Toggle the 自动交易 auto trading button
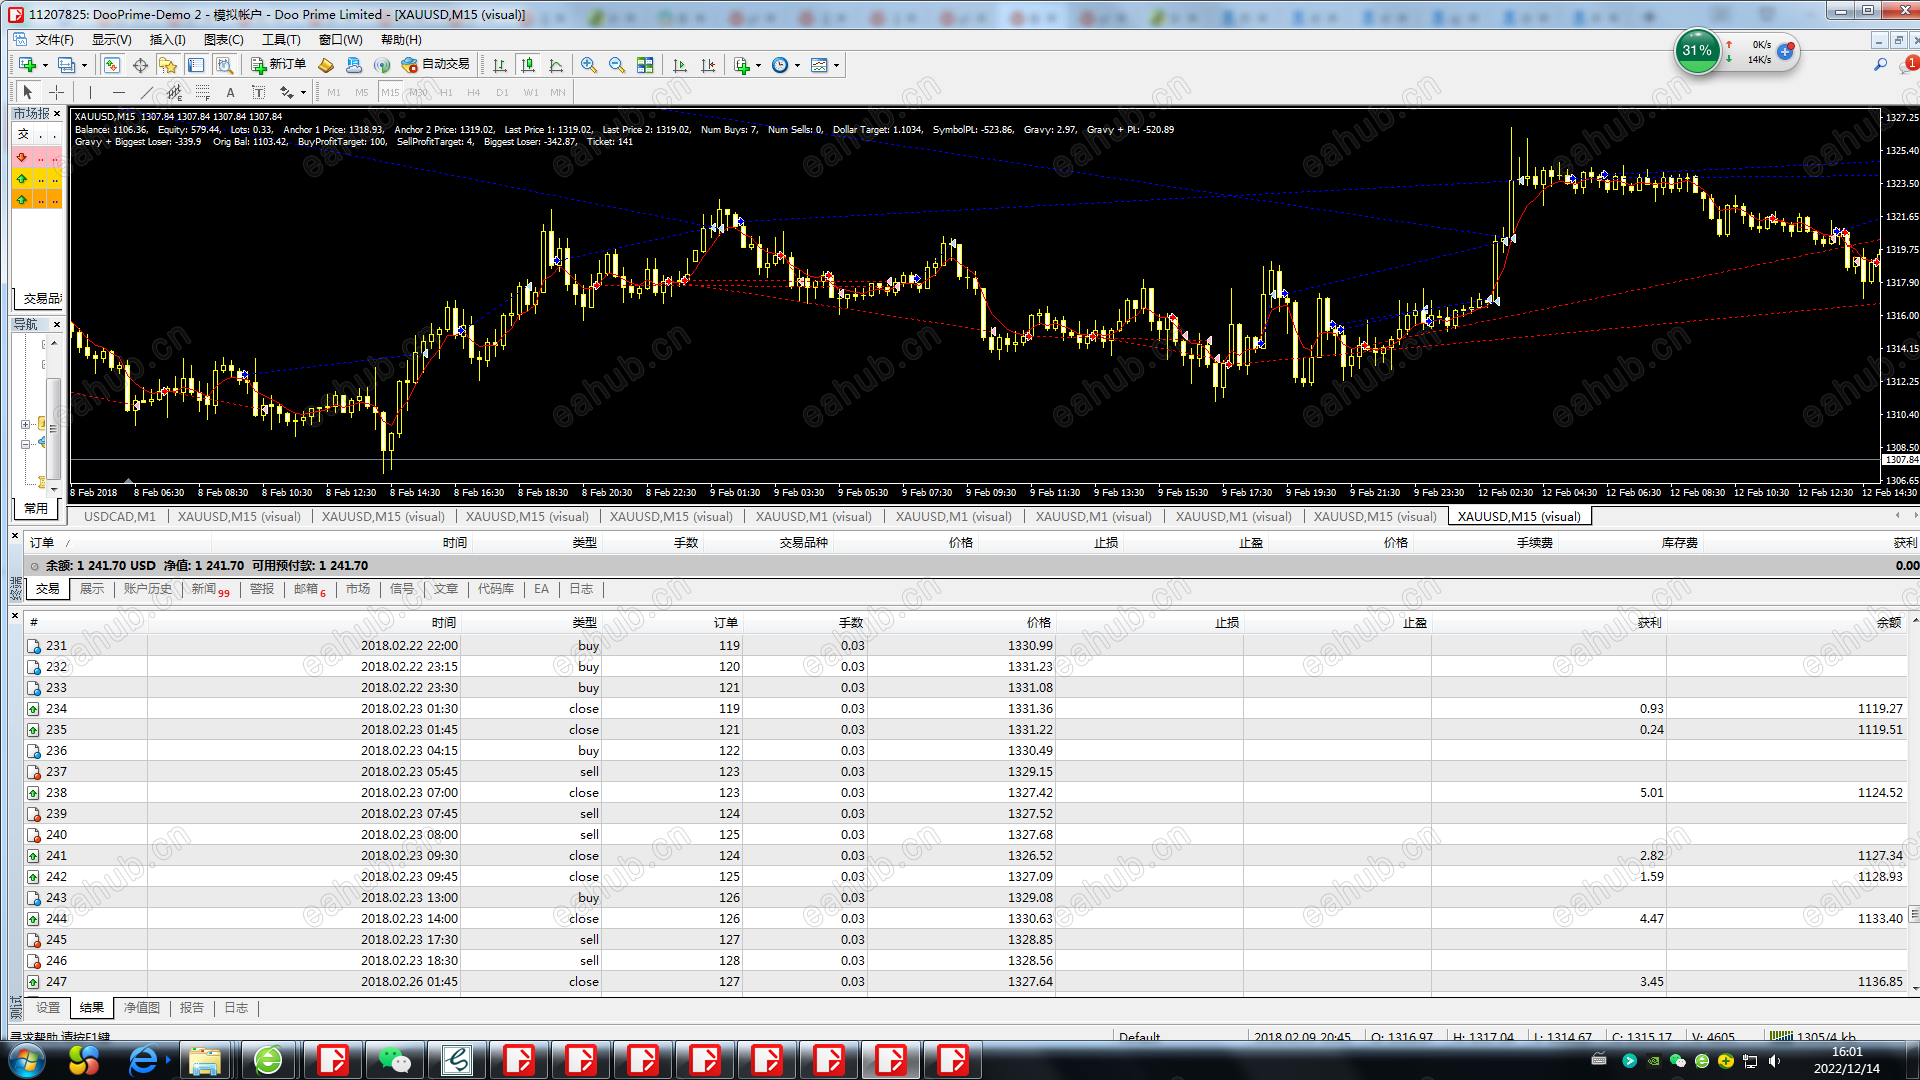The image size is (1920, 1080). coord(435,65)
